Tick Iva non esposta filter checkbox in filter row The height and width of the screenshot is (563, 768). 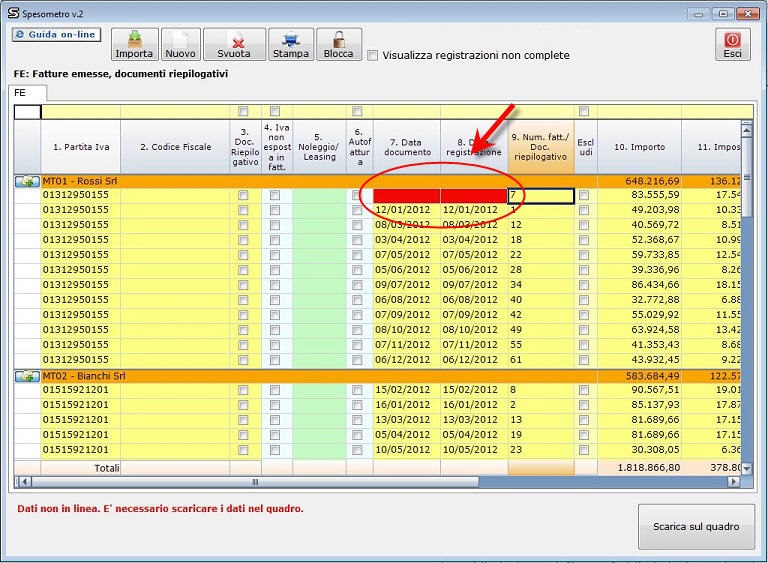[x=275, y=111]
